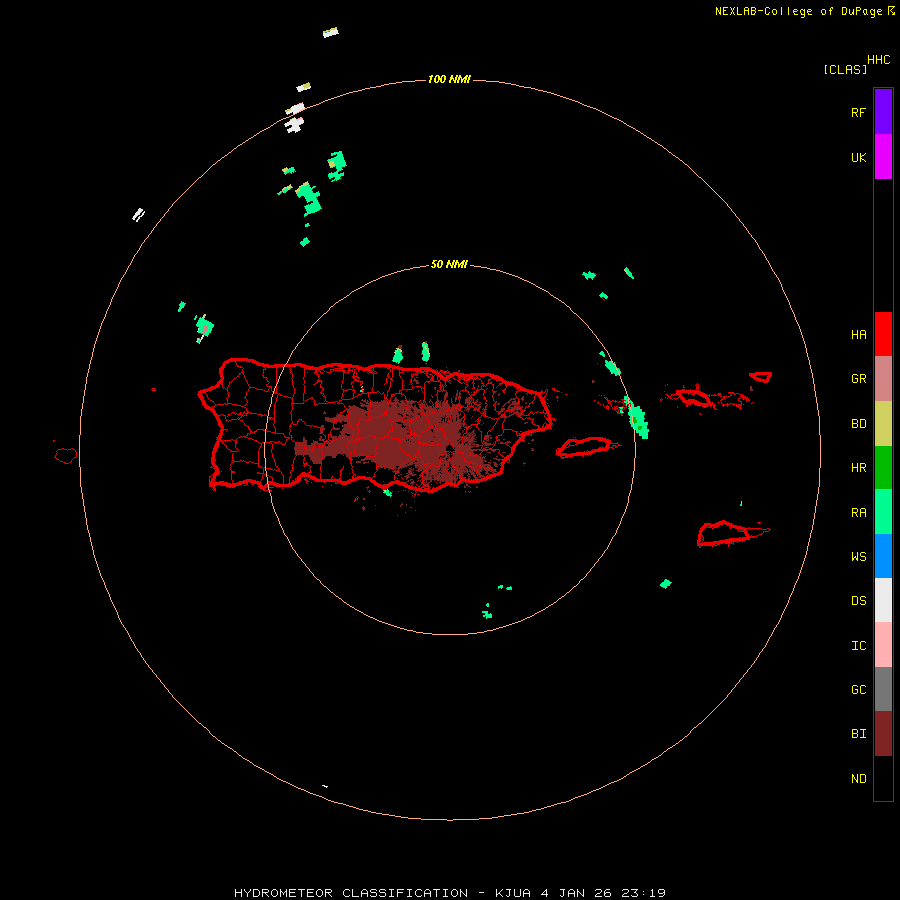Click the 50 NMI range ring label
900x900 pixels.
(x=449, y=264)
